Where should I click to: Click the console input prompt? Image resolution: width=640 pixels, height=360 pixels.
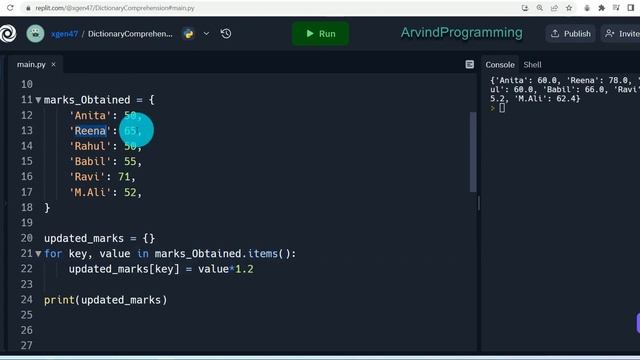pos(502,108)
